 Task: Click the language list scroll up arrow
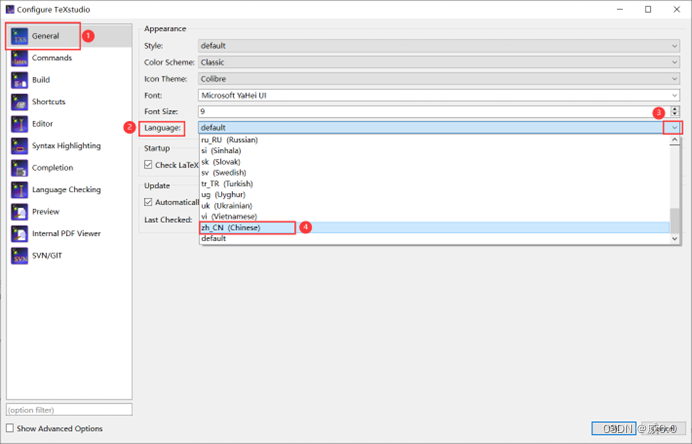[674, 140]
